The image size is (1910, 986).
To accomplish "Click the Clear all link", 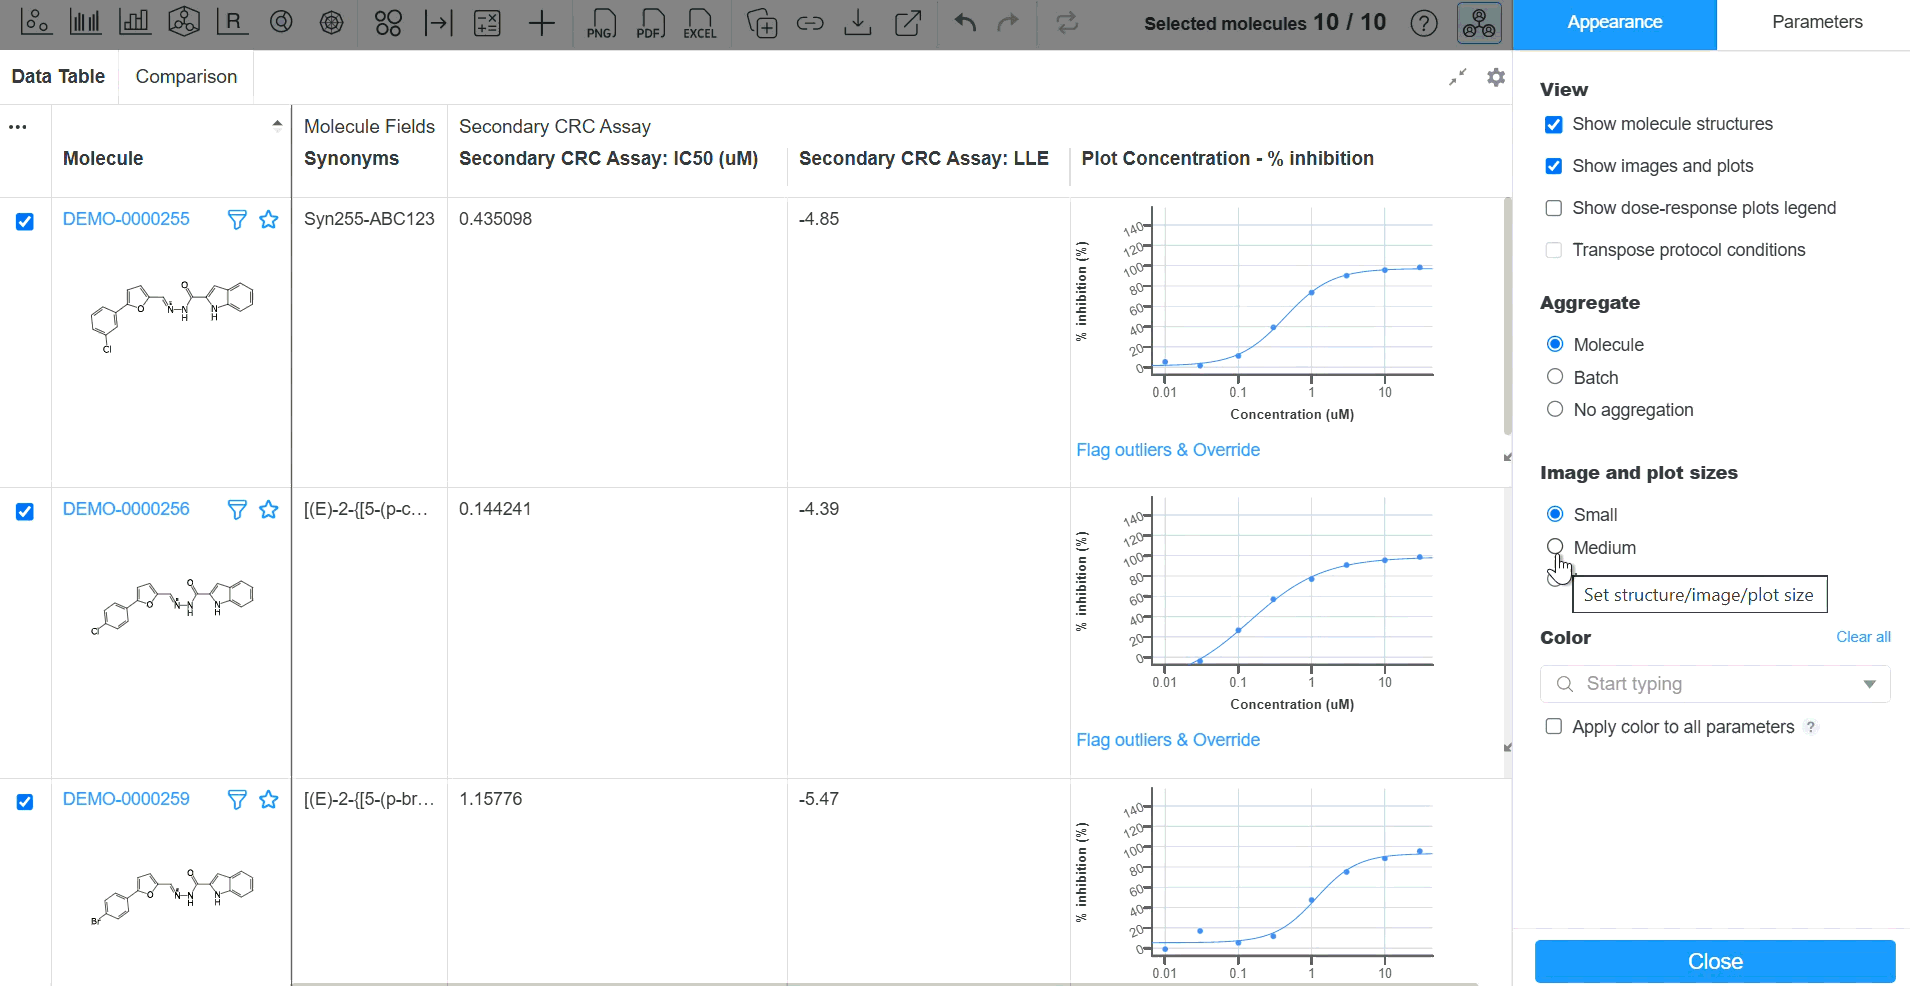I will tap(1863, 637).
